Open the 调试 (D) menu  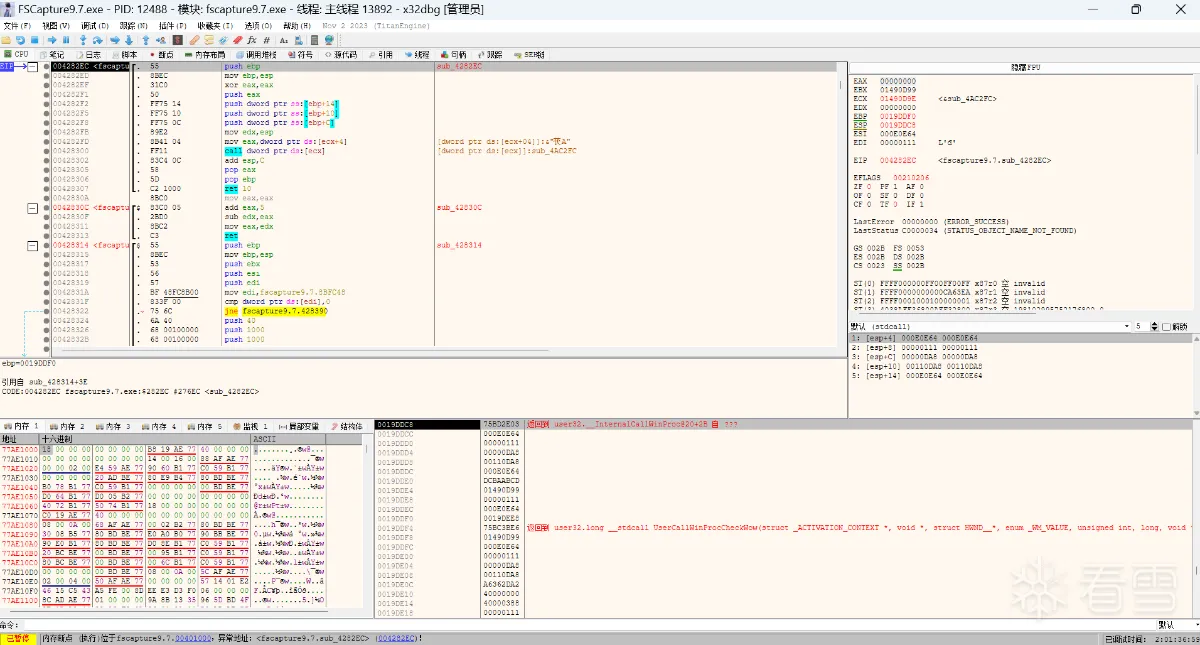(x=95, y=25)
